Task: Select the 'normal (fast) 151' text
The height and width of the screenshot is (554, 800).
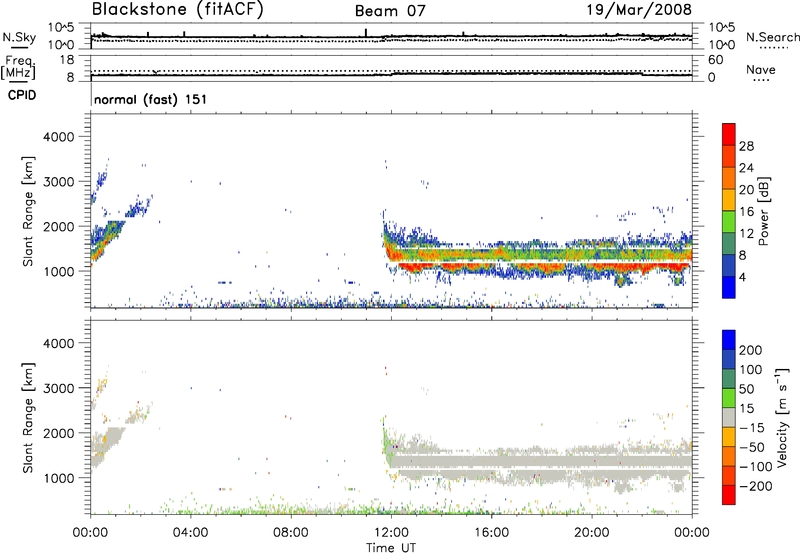Action: tap(151, 99)
